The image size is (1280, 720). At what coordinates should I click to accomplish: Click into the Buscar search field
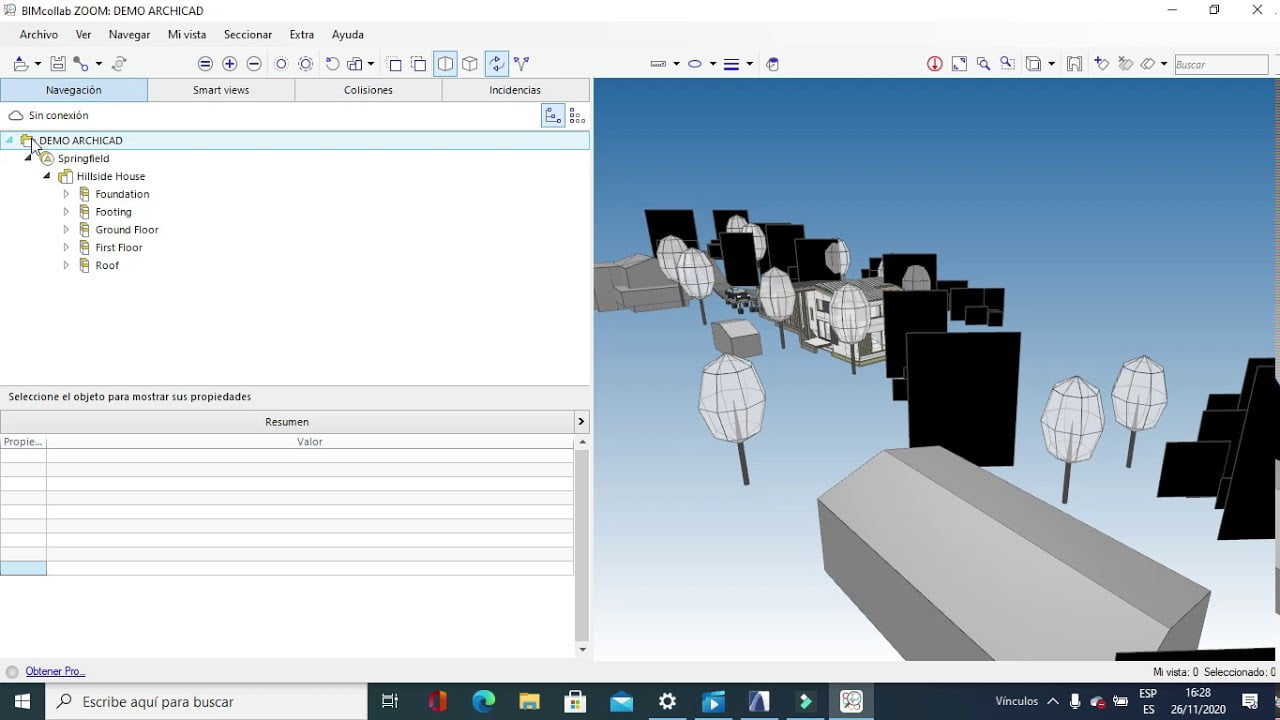click(x=1220, y=64)
